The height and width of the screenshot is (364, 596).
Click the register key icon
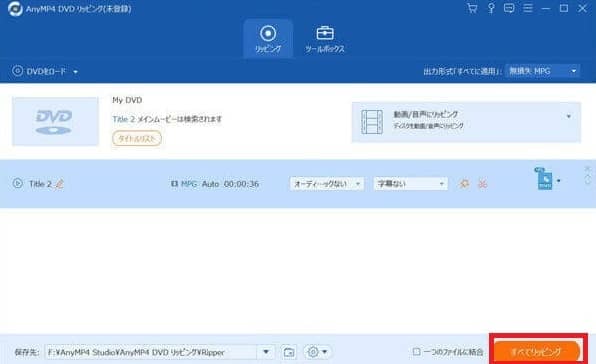click(491, 8)
